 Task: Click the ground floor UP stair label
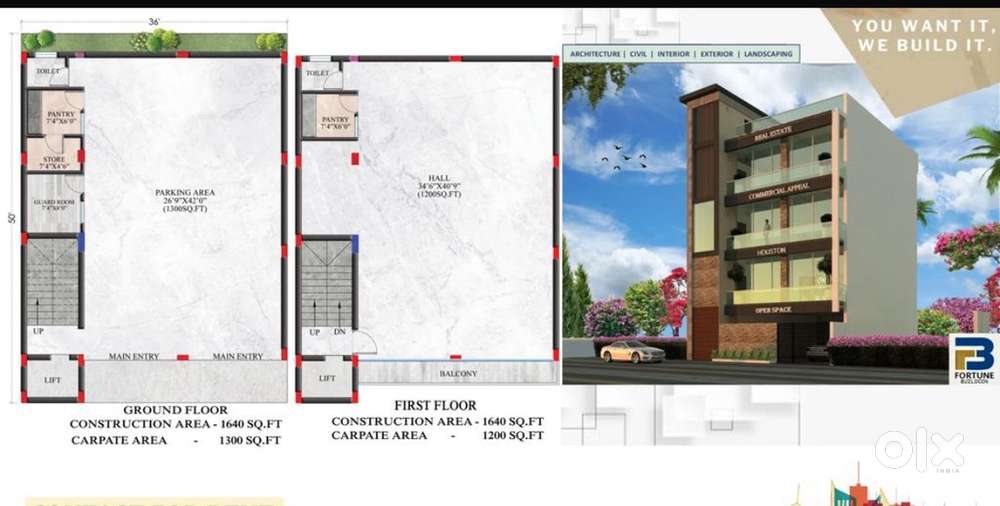click(38, 332)
